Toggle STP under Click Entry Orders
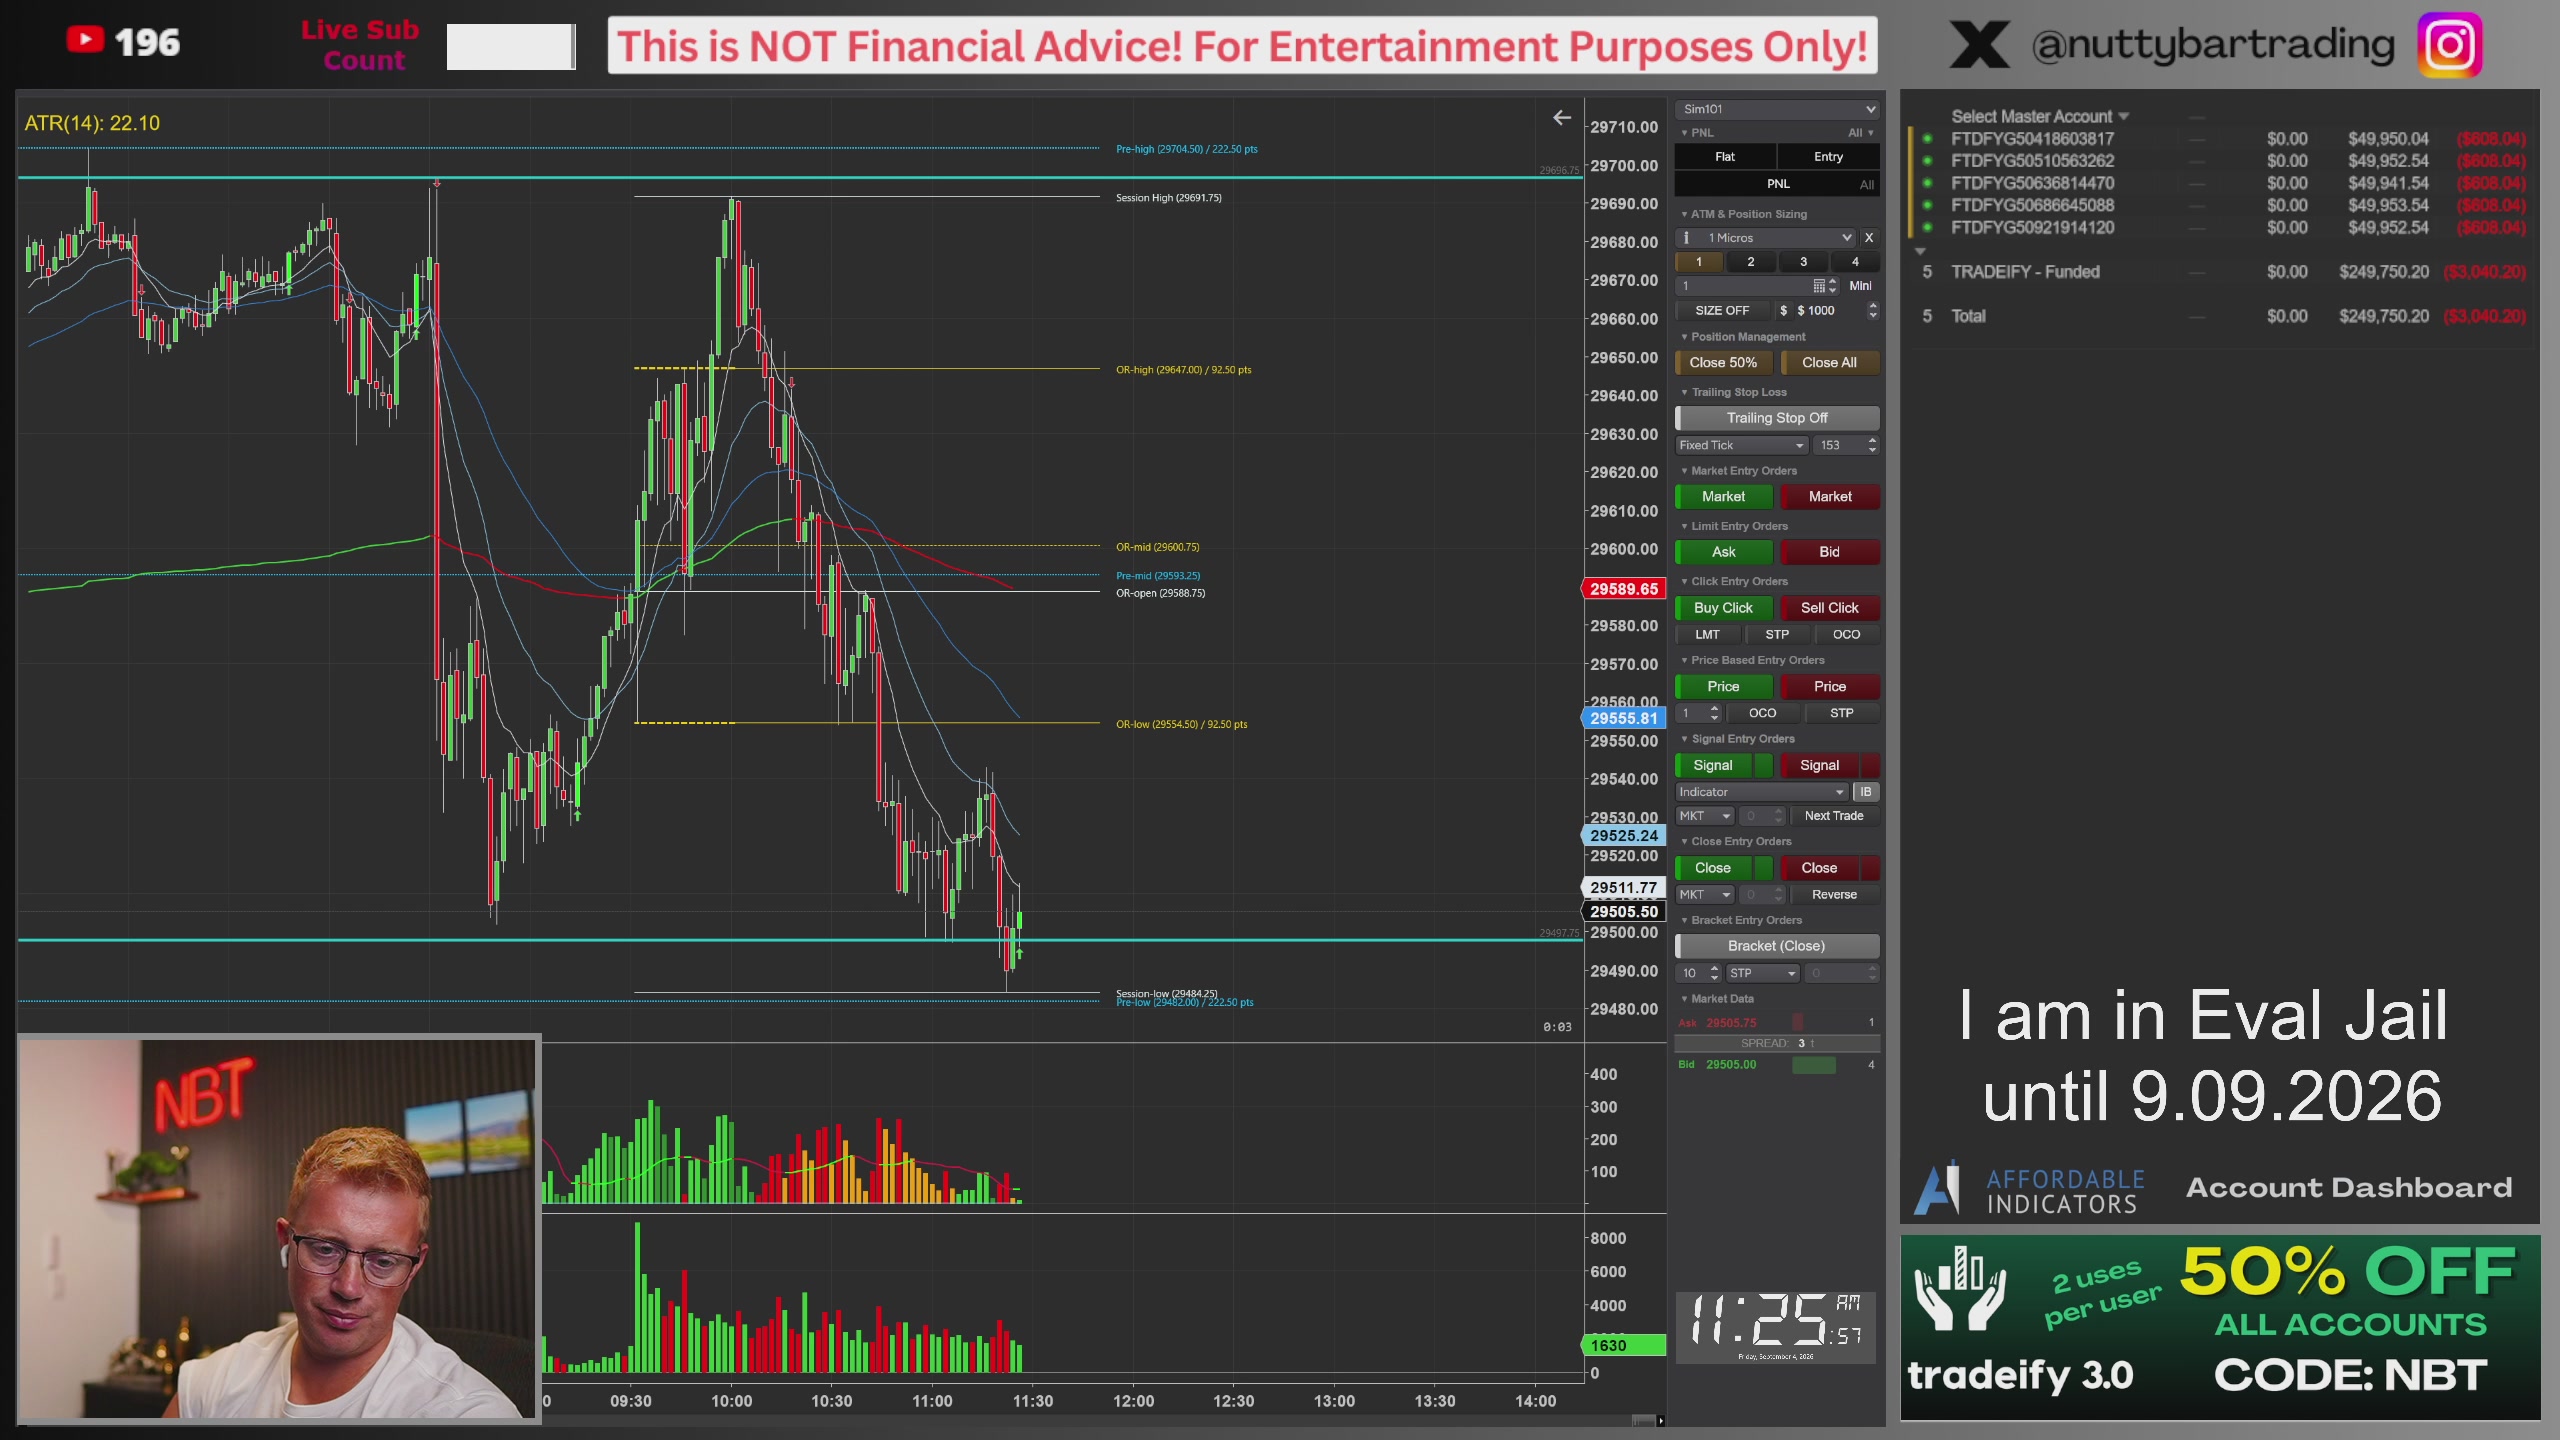The image size is (2560, 1440). pos(1777,635)
